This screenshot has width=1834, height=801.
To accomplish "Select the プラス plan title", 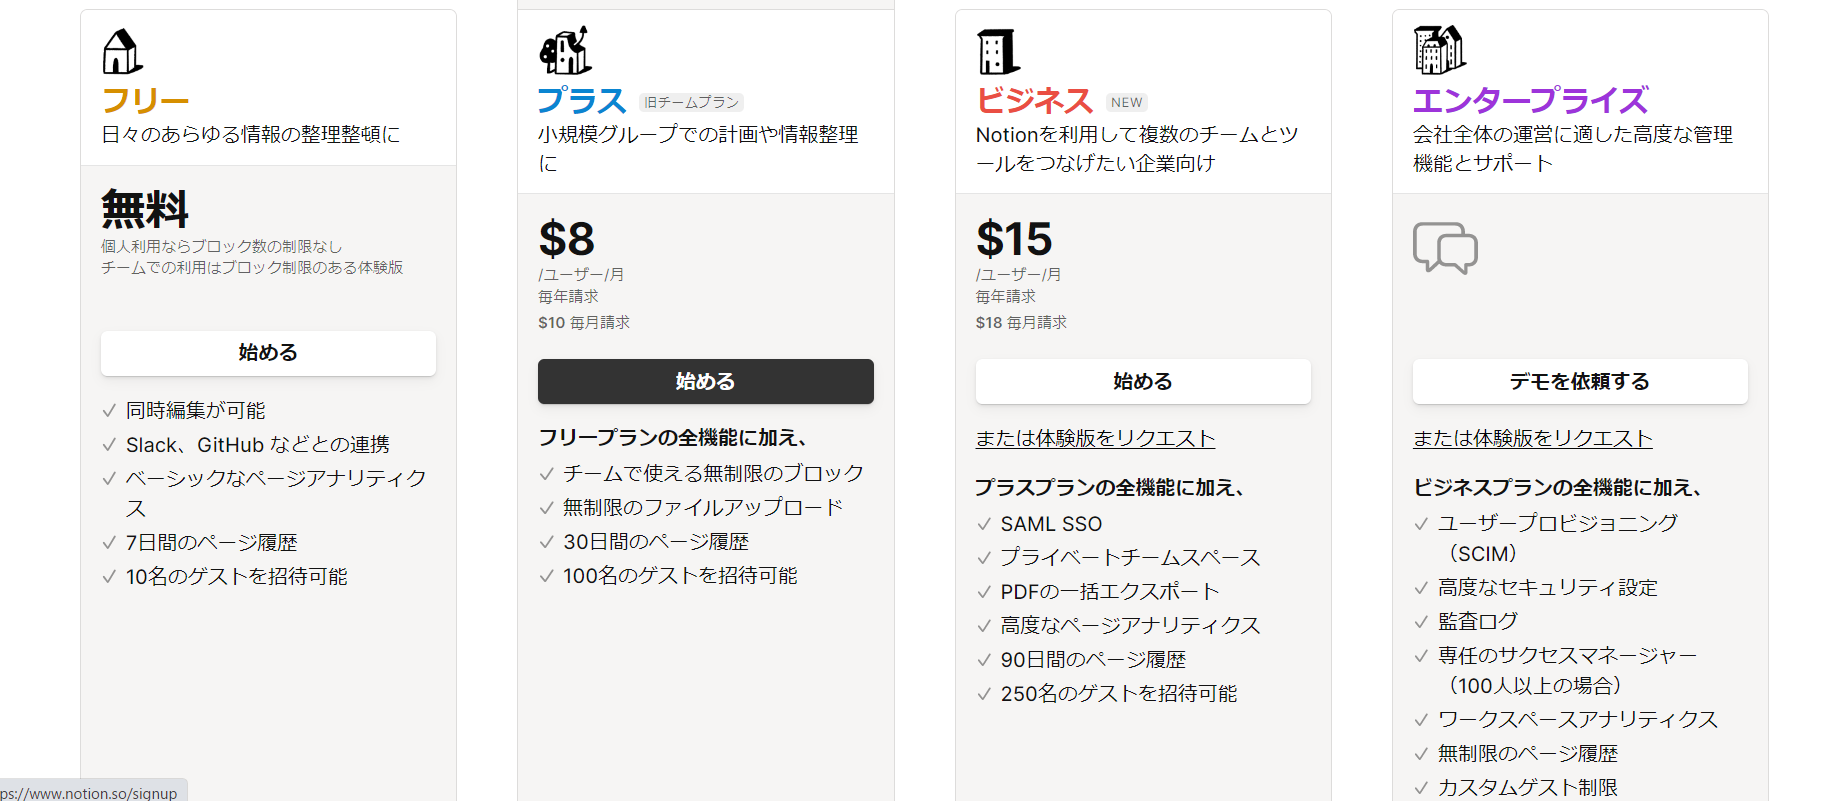I will point(582,101).
